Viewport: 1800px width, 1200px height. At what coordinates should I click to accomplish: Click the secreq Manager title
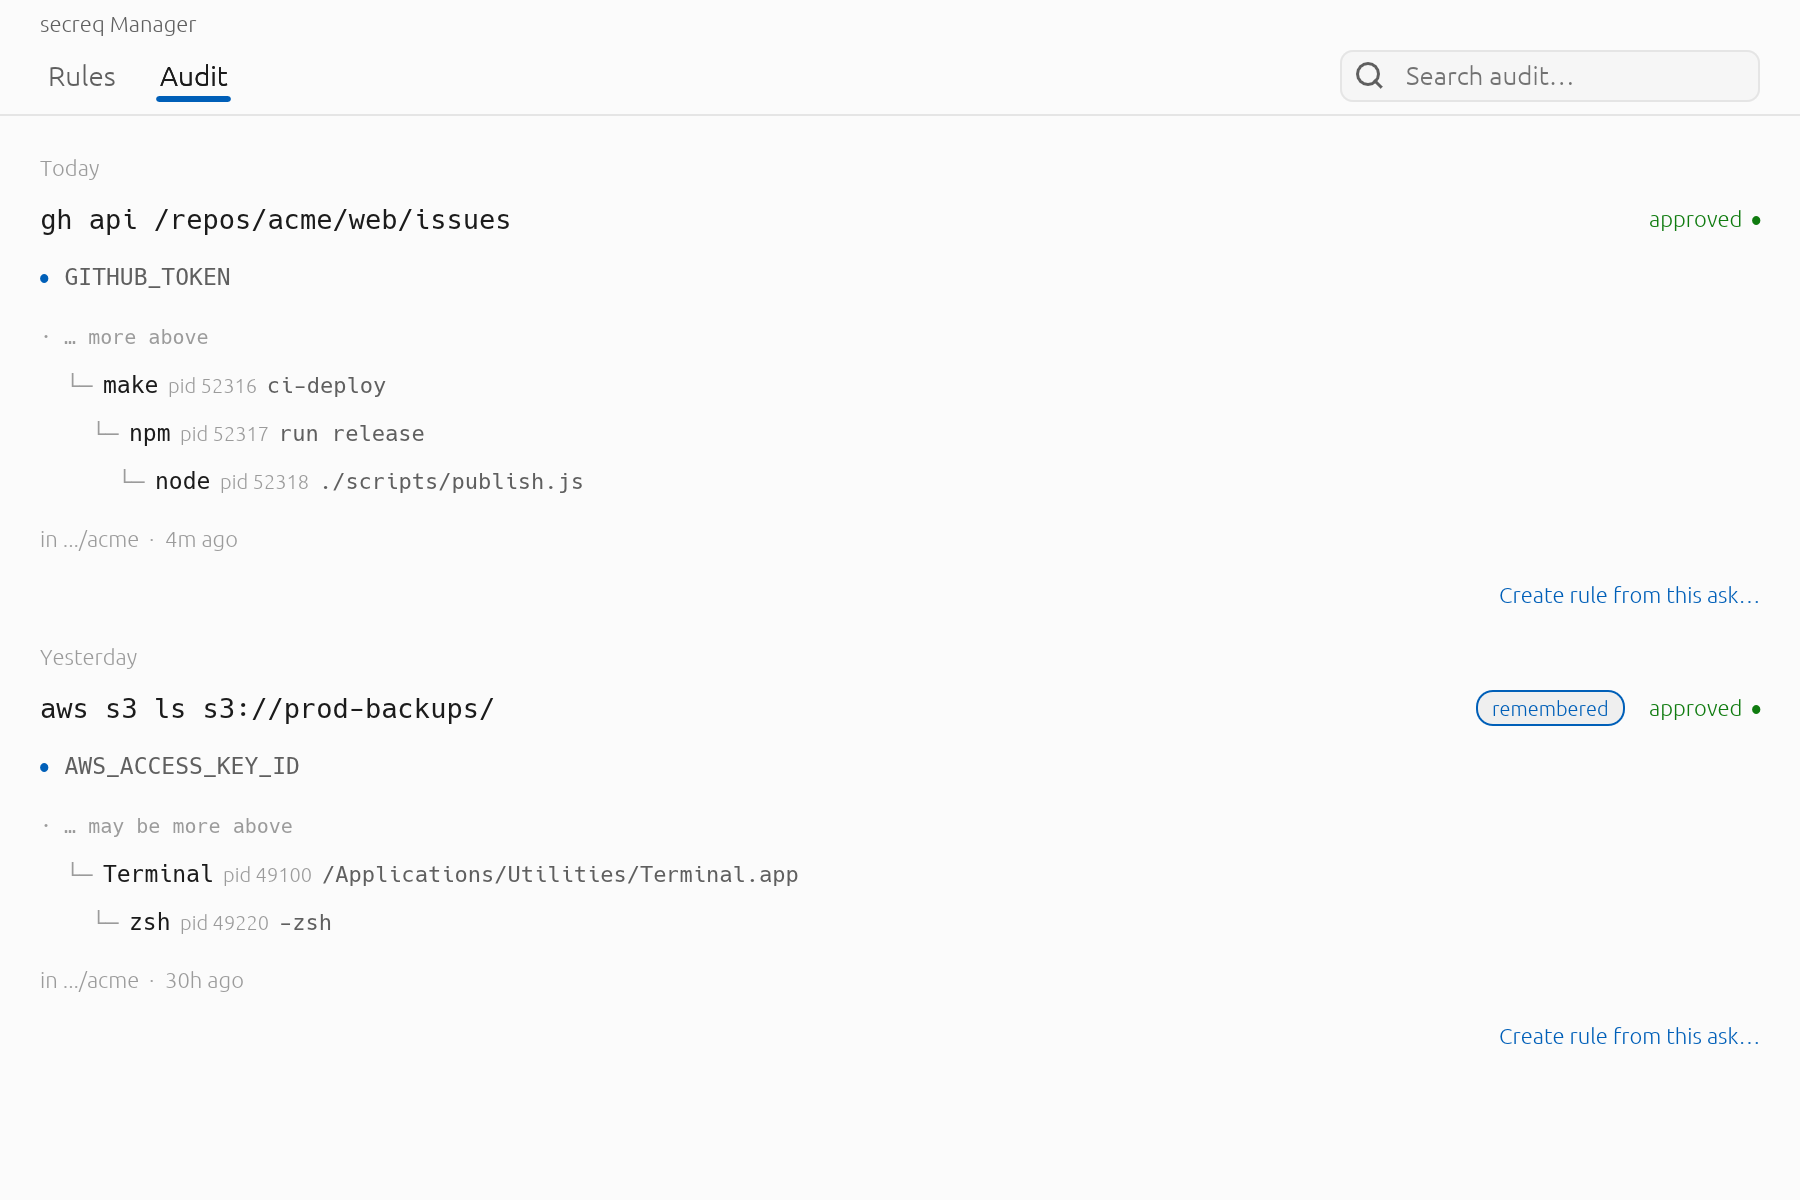coord(118,24)
